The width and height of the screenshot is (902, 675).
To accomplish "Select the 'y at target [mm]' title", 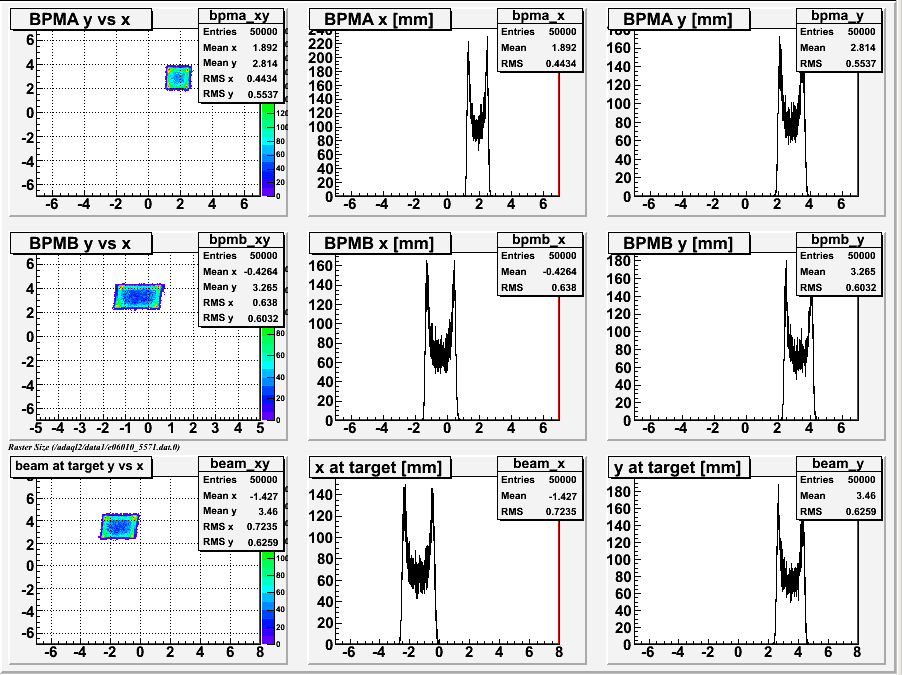I will click(679, 467).
